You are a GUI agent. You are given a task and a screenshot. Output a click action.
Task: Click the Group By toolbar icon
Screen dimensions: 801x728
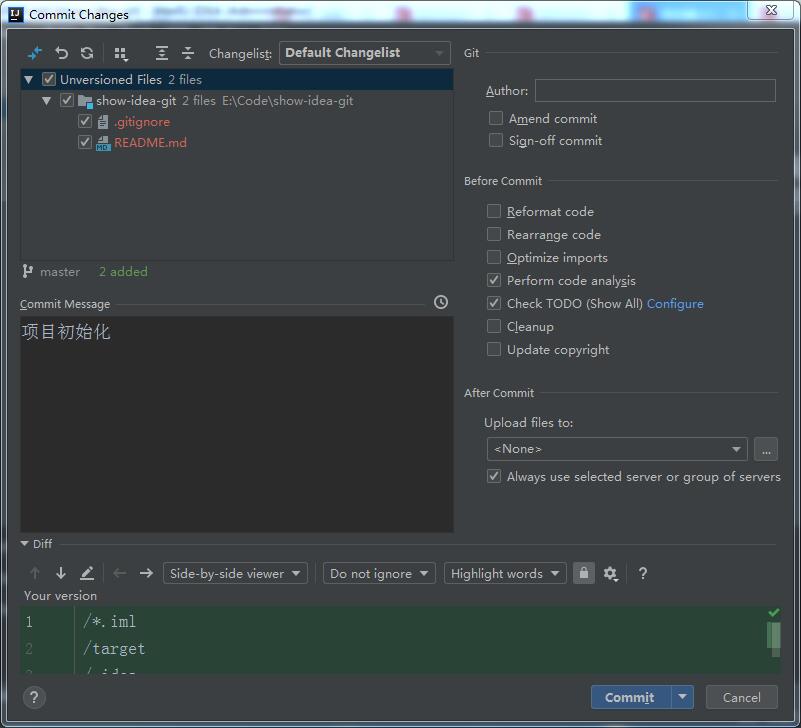[121, 53]
